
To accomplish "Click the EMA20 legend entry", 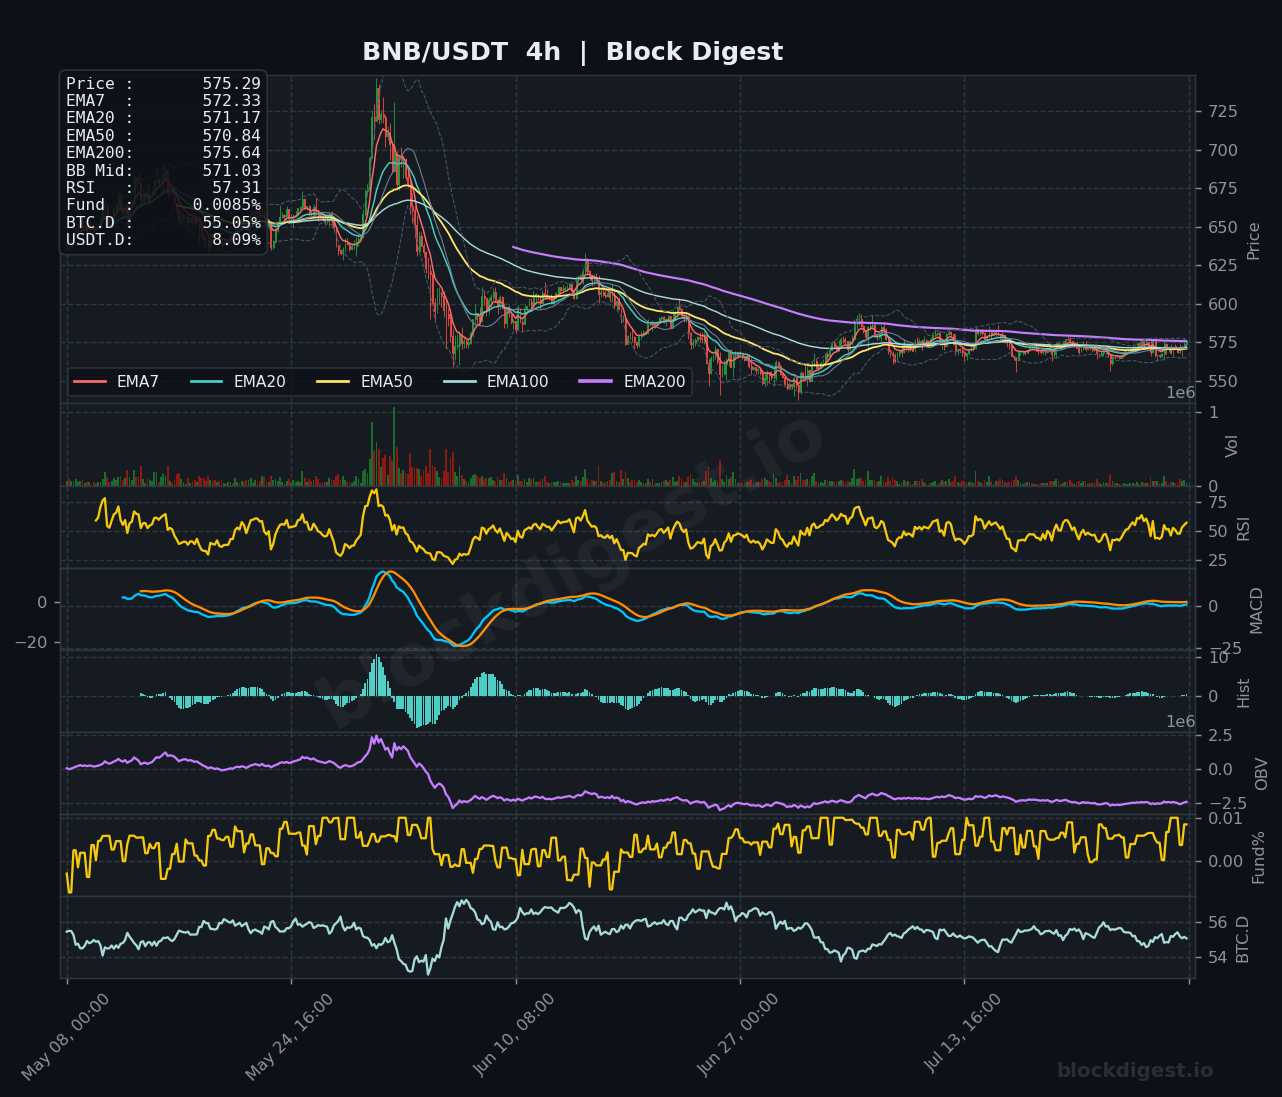I will (238, 382).
